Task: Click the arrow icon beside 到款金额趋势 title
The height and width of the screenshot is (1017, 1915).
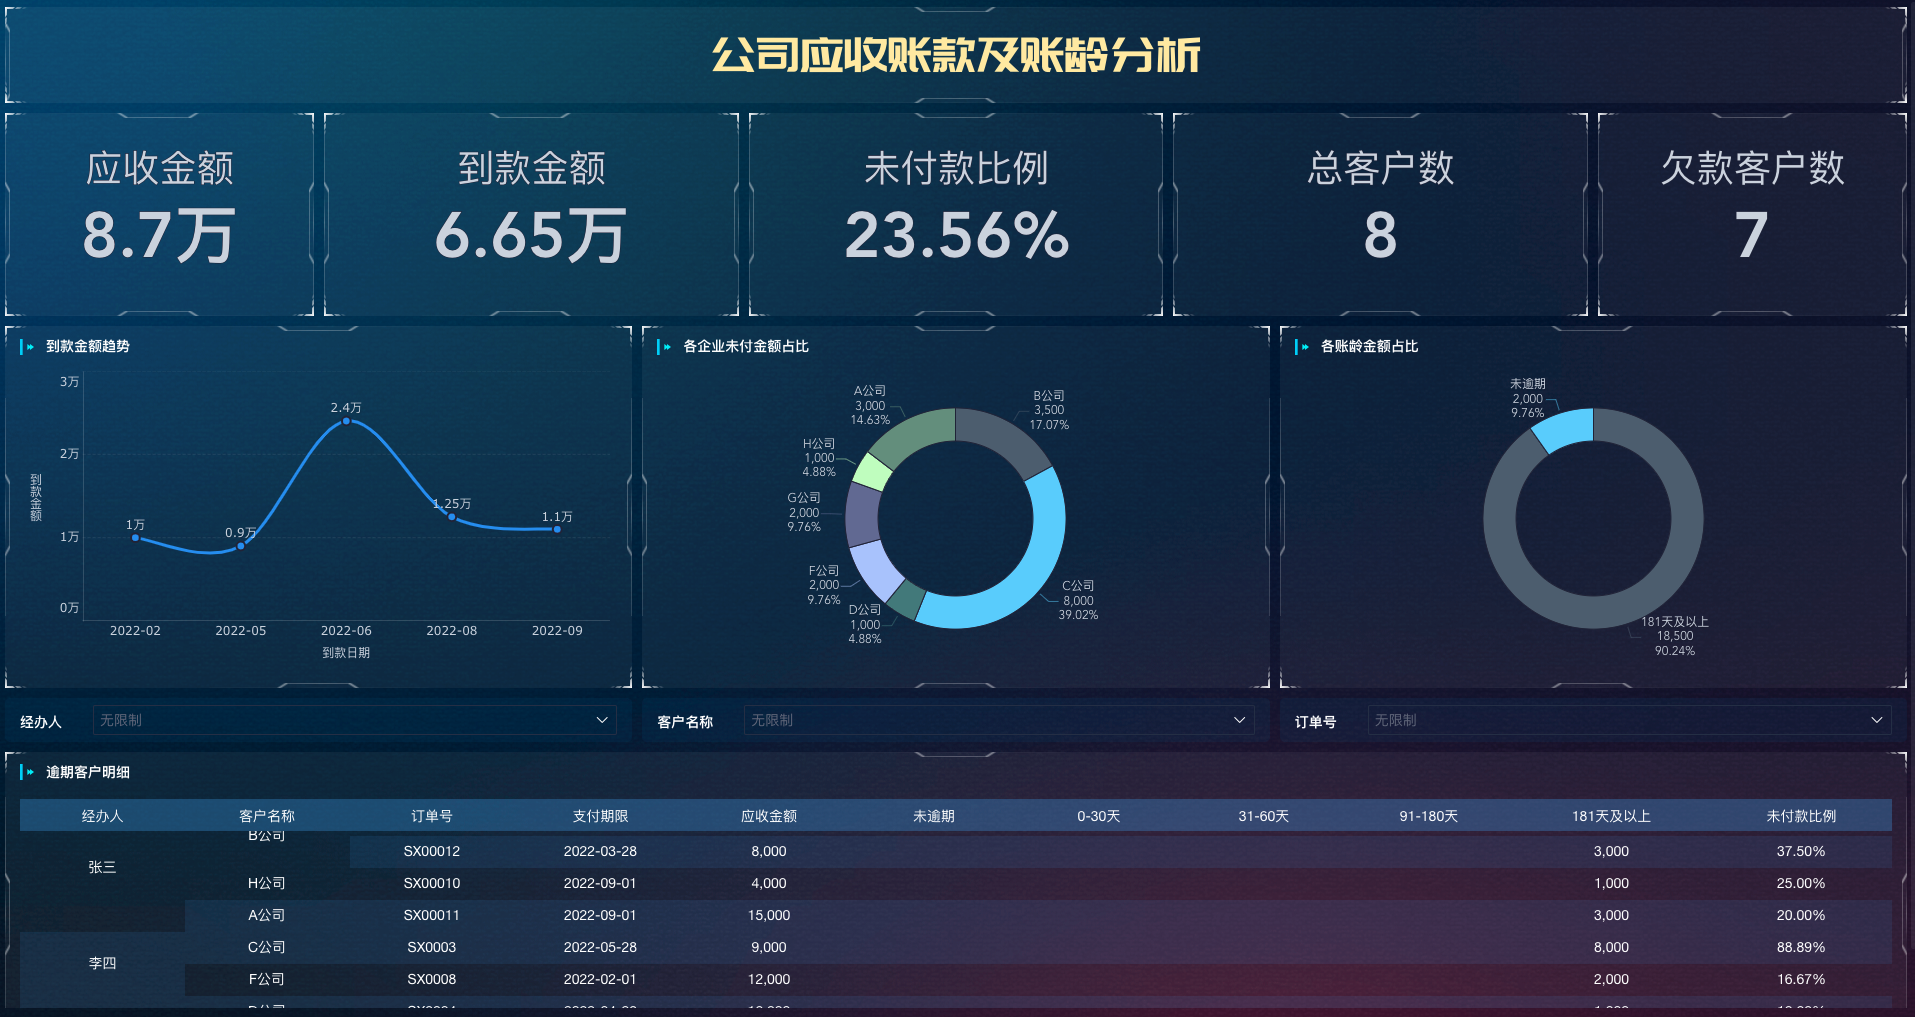Action: tap(29, 347)
